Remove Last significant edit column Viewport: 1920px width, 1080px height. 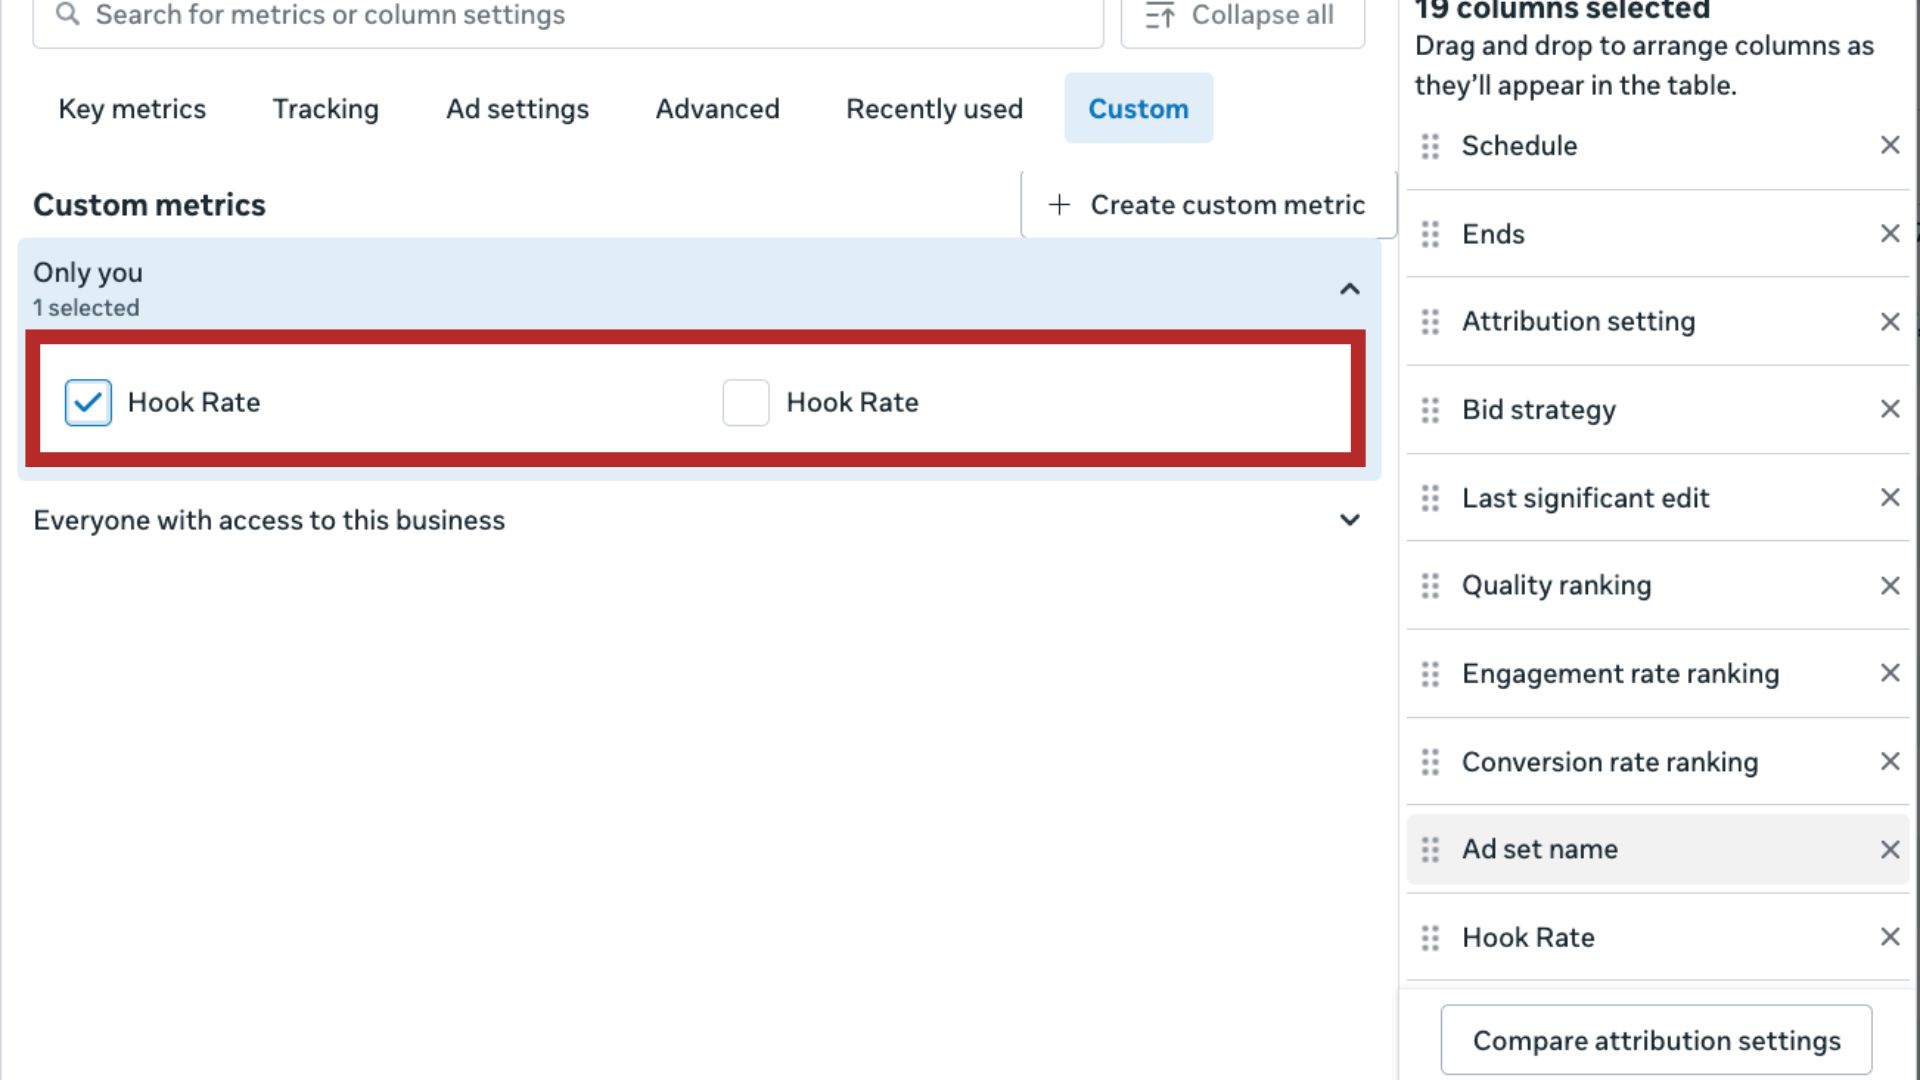1889,498
